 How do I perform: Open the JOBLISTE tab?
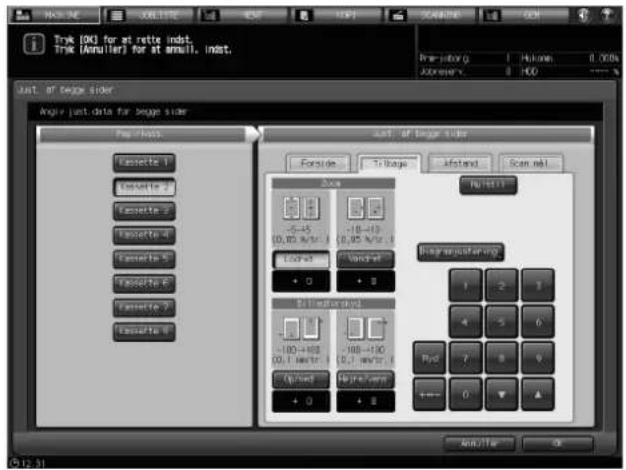coord(150,16)
